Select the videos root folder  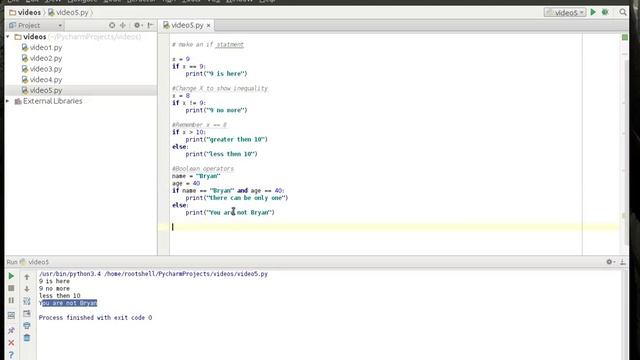[35, 37]
